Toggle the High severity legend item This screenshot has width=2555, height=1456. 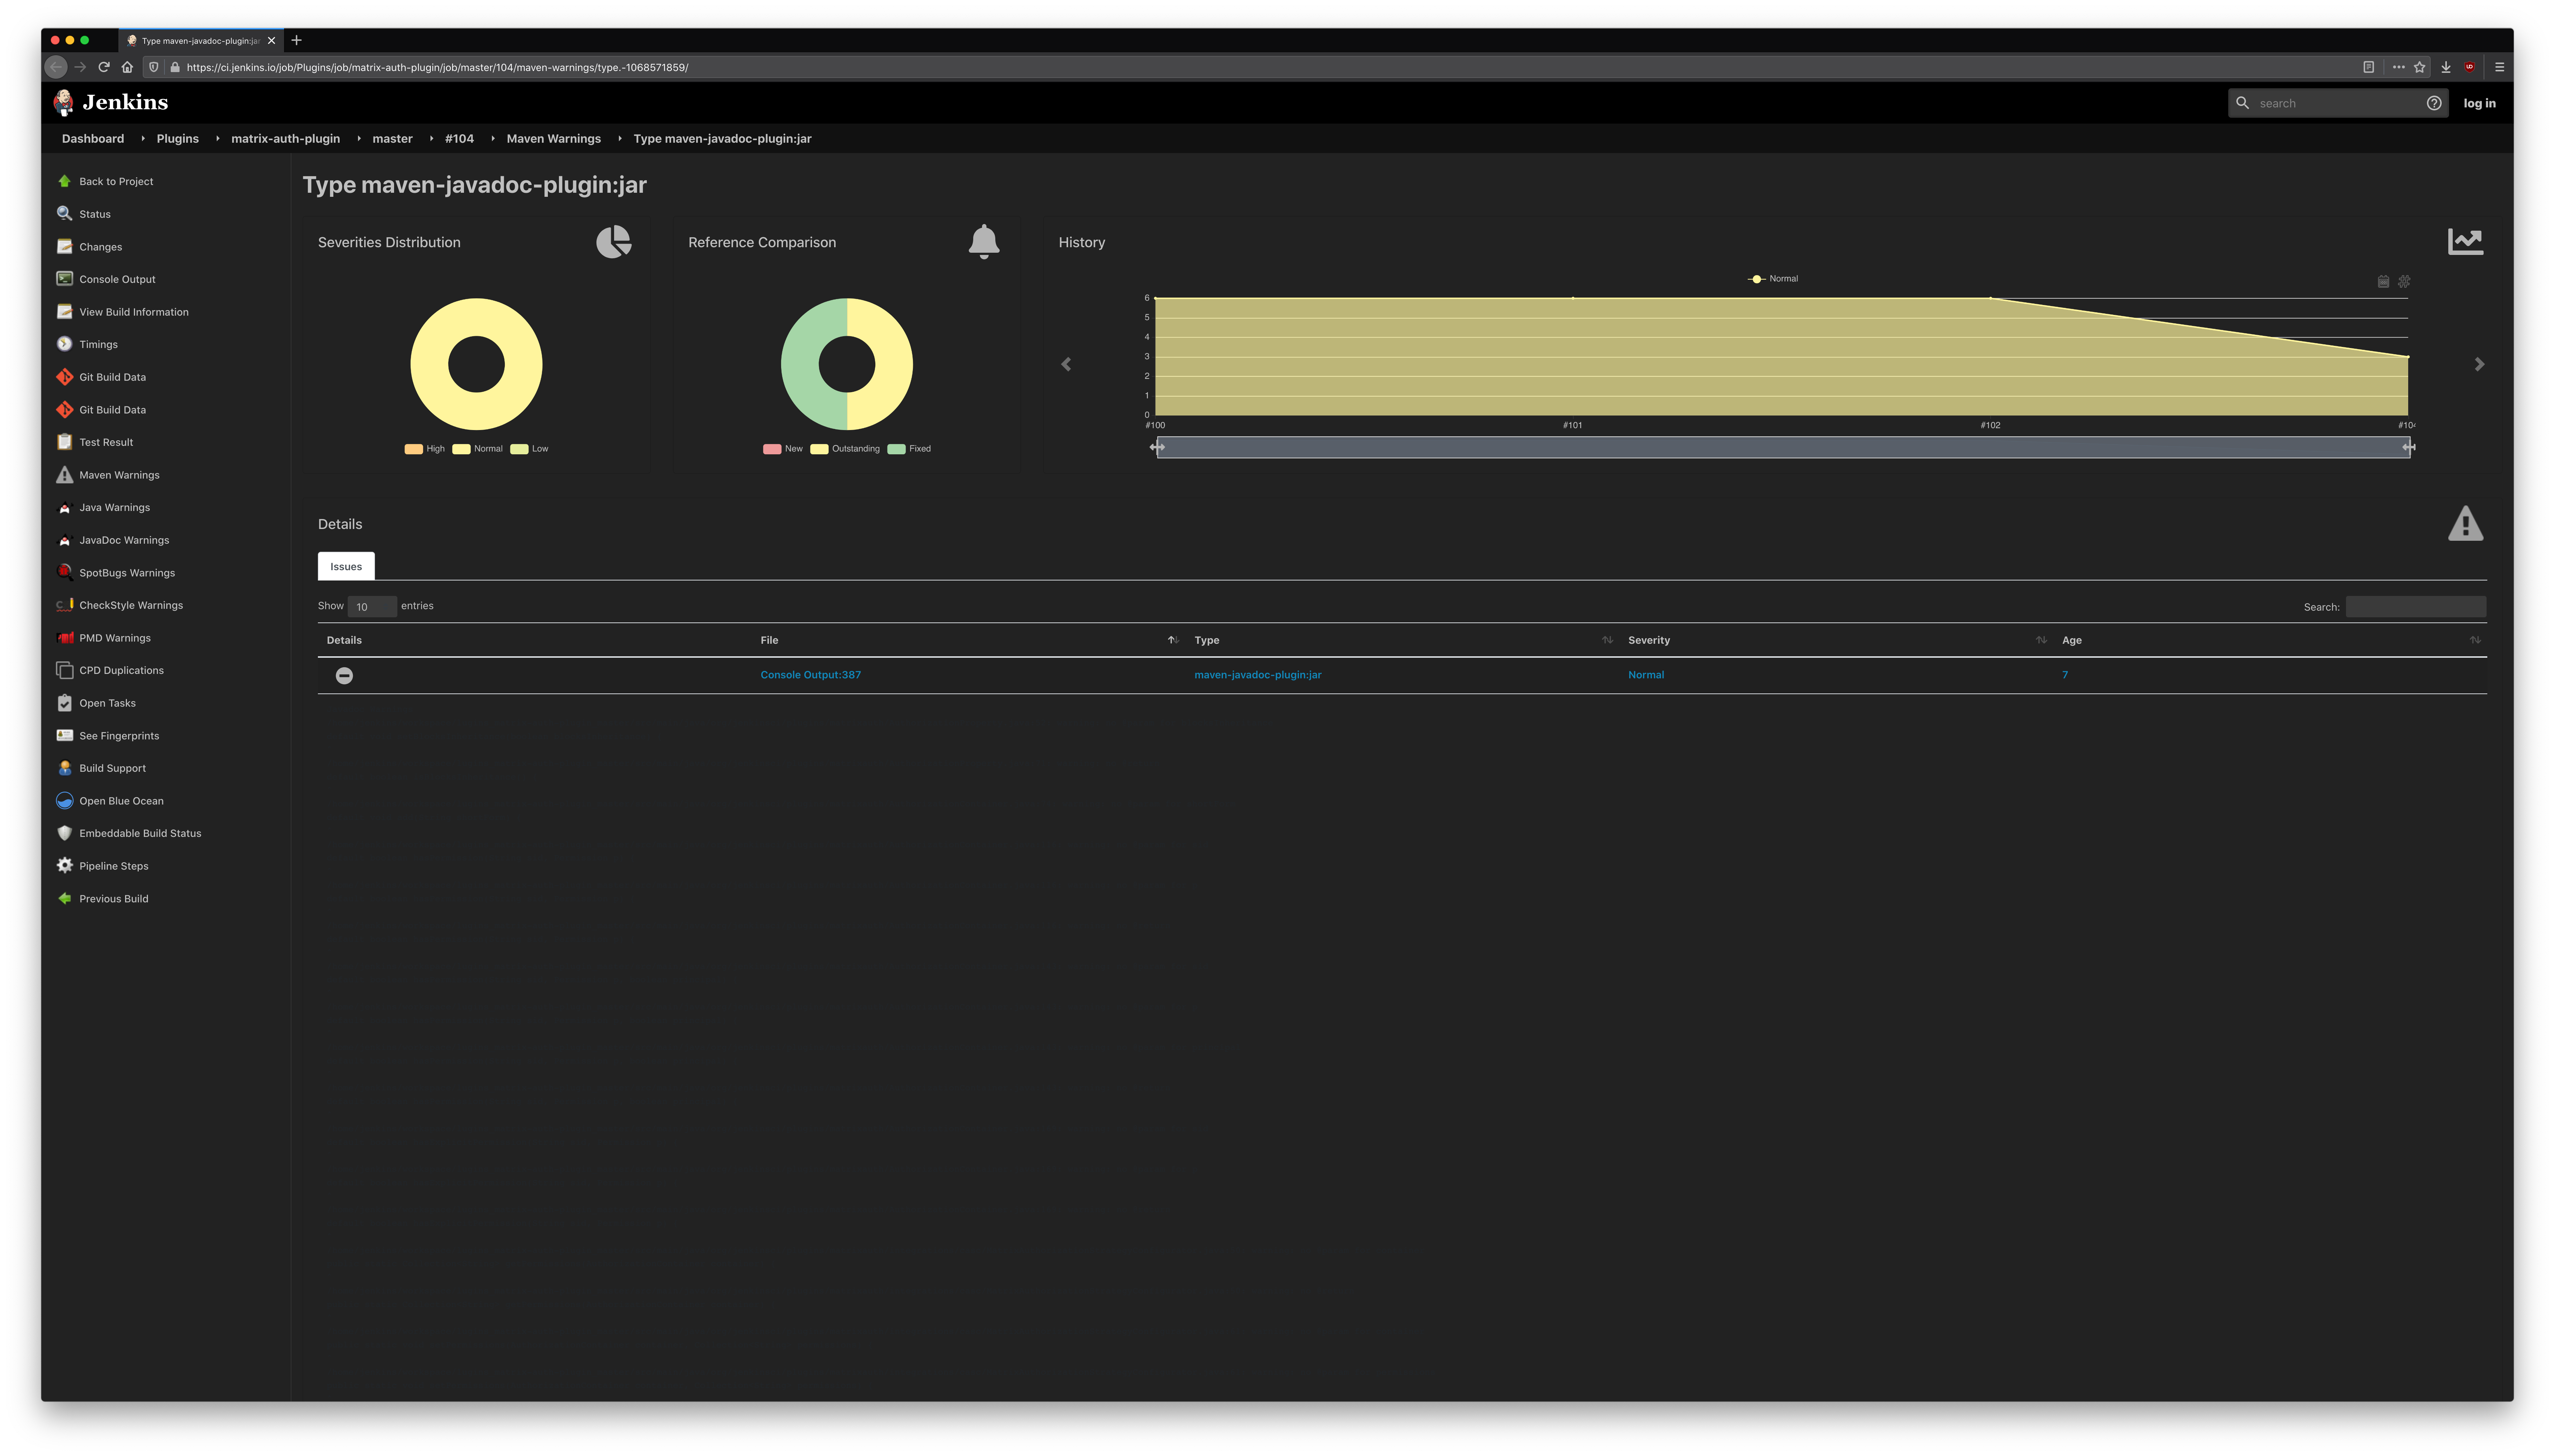(x=425, y=449)
